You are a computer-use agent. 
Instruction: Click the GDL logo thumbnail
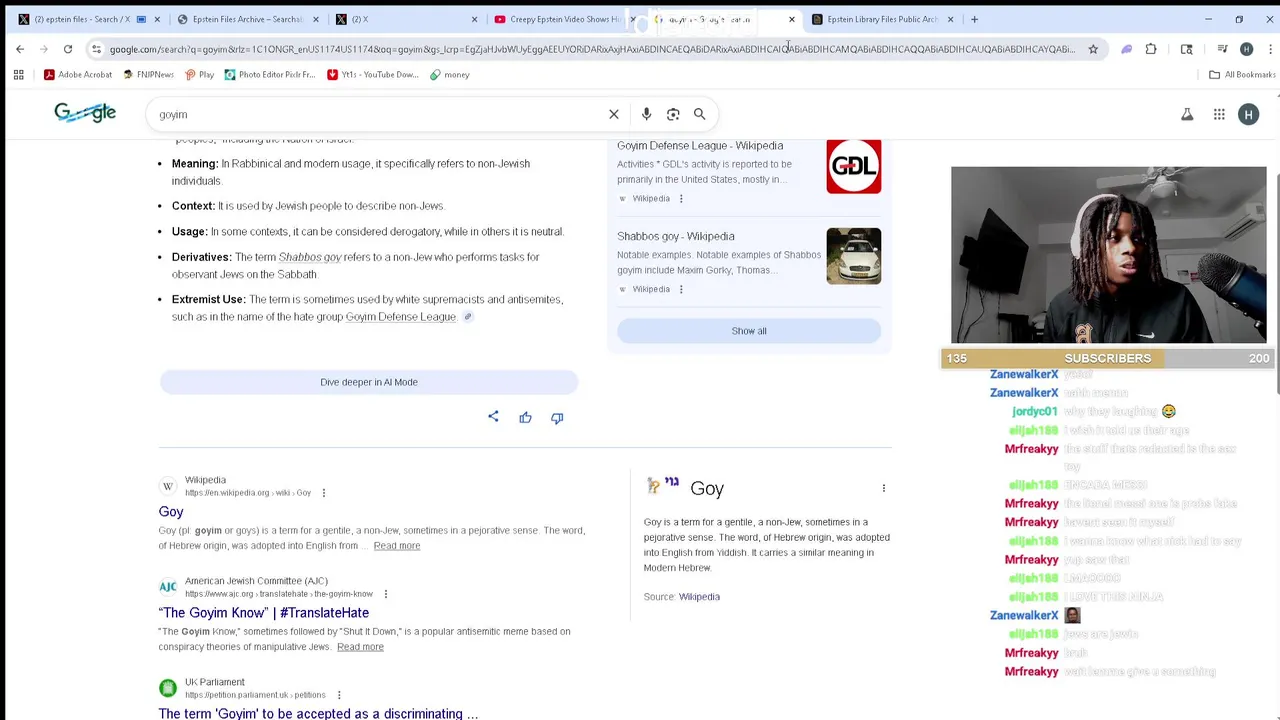pos(854,166)
